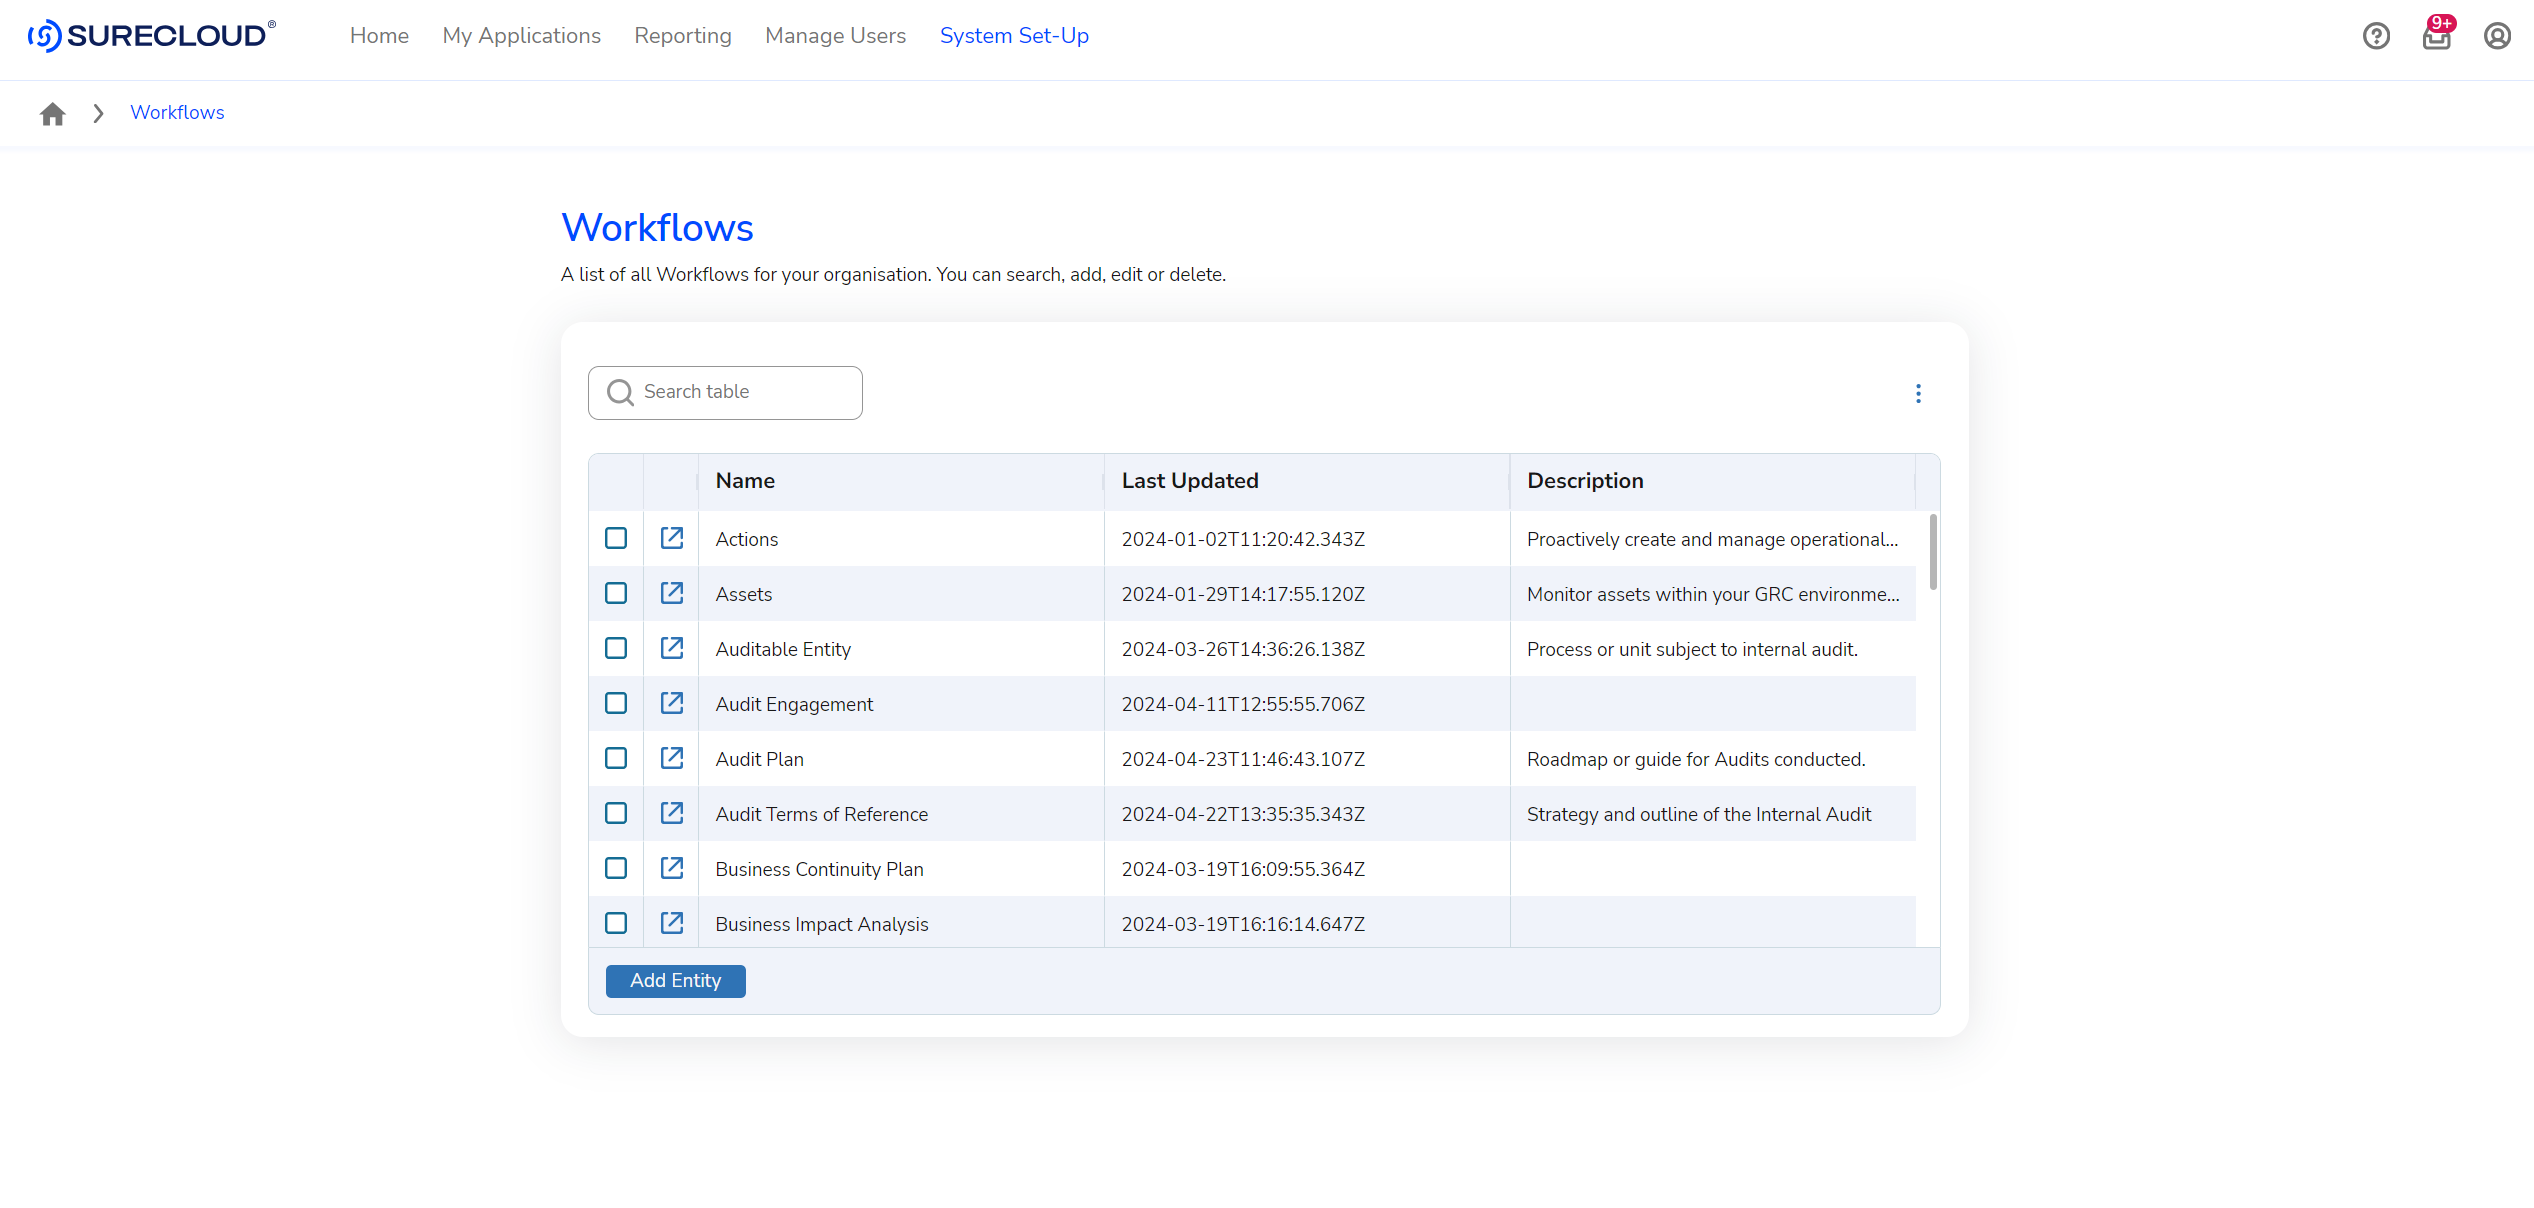Click the breadcrumb chevron separator
Viewport: 2534px width, 1208px height.
tap(97, 113)
